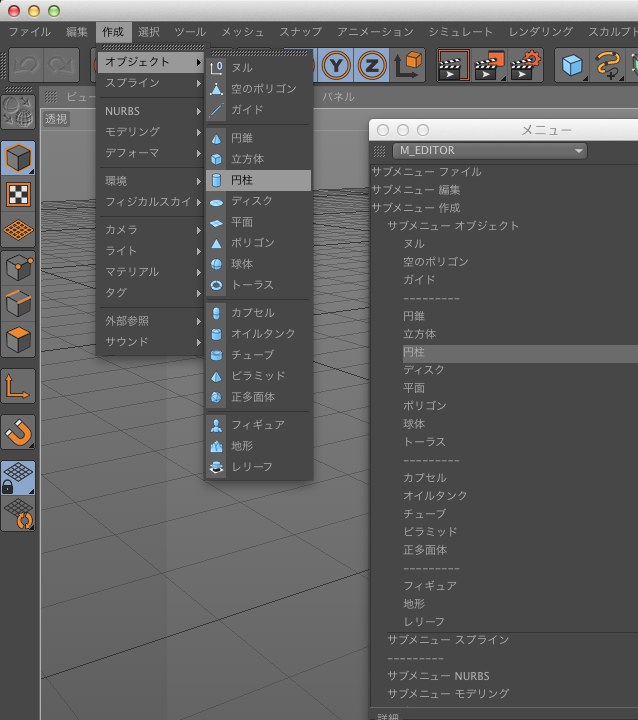The image size is (638, 720).
Task: Select the Polygons mode cube icon
Action: [x=18, y=340]
